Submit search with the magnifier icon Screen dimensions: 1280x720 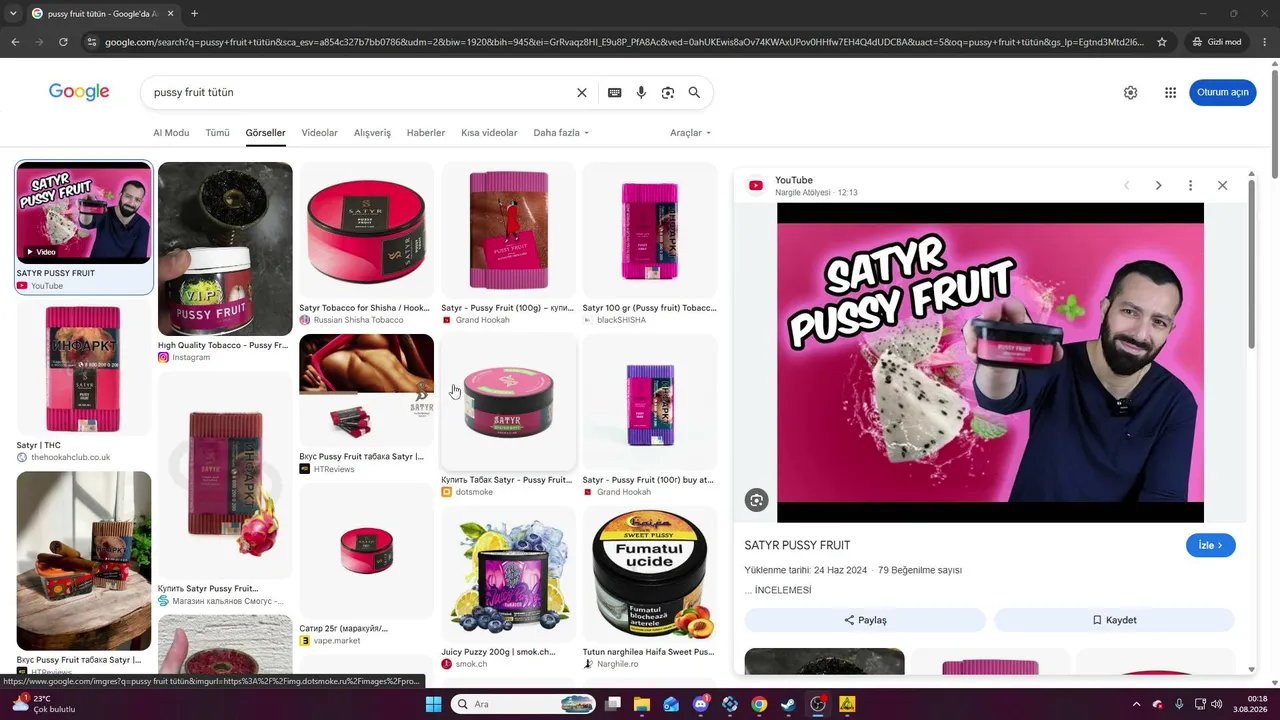click(x=694, y=92)
